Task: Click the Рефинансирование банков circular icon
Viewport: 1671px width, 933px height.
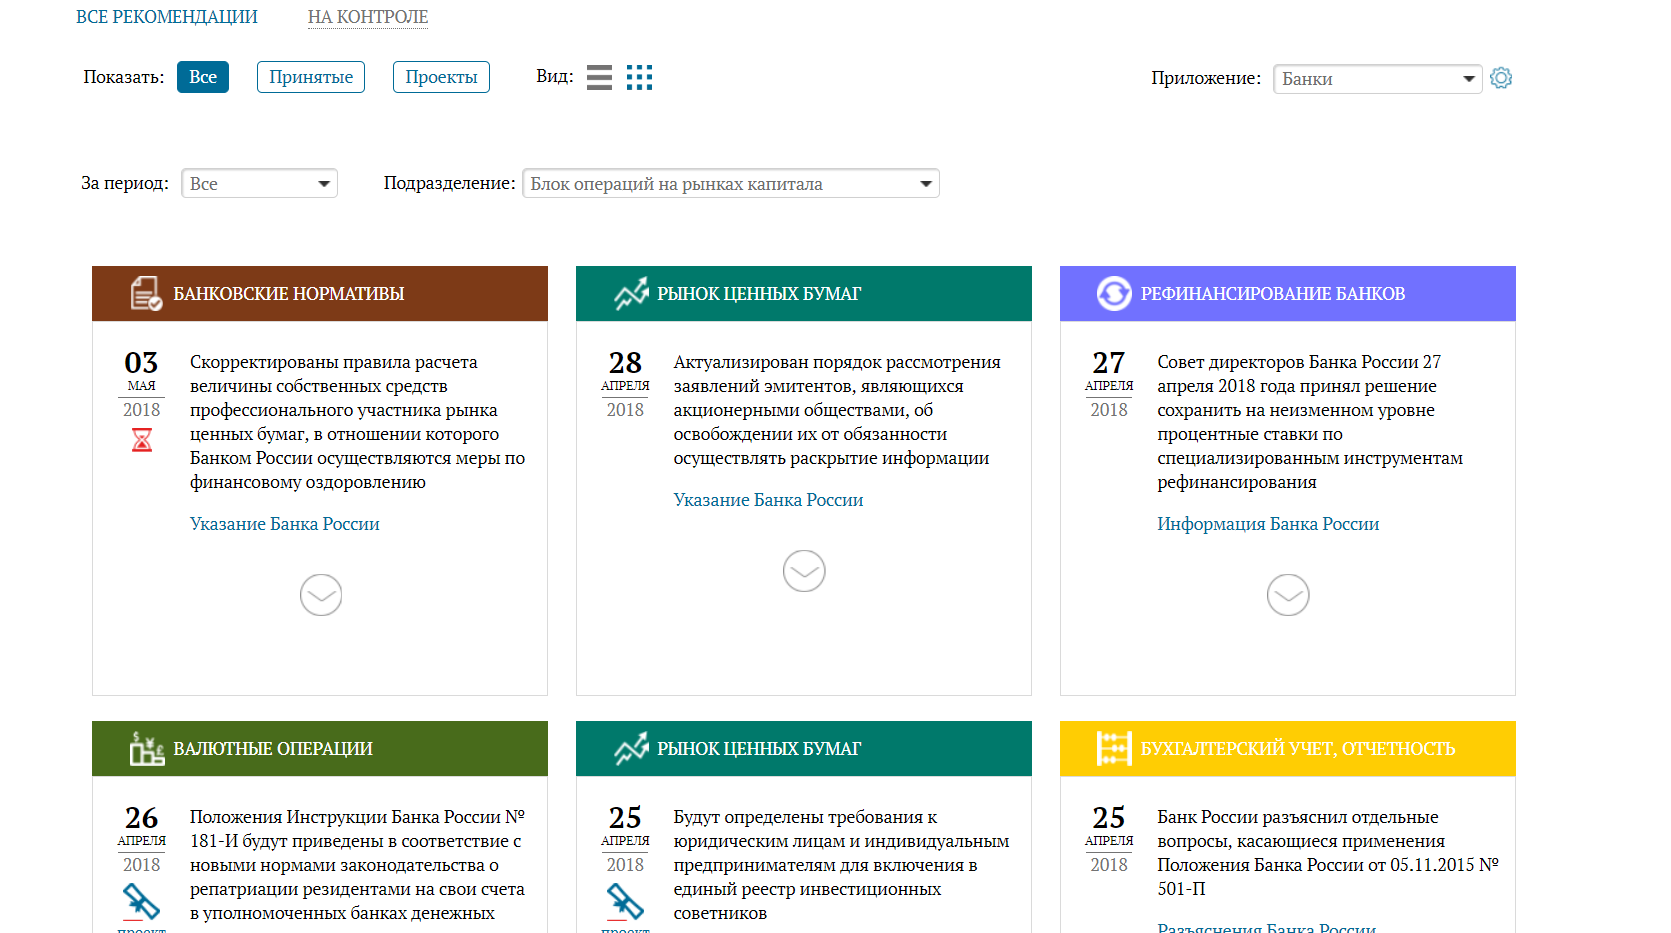Action: click(1113, 293)
